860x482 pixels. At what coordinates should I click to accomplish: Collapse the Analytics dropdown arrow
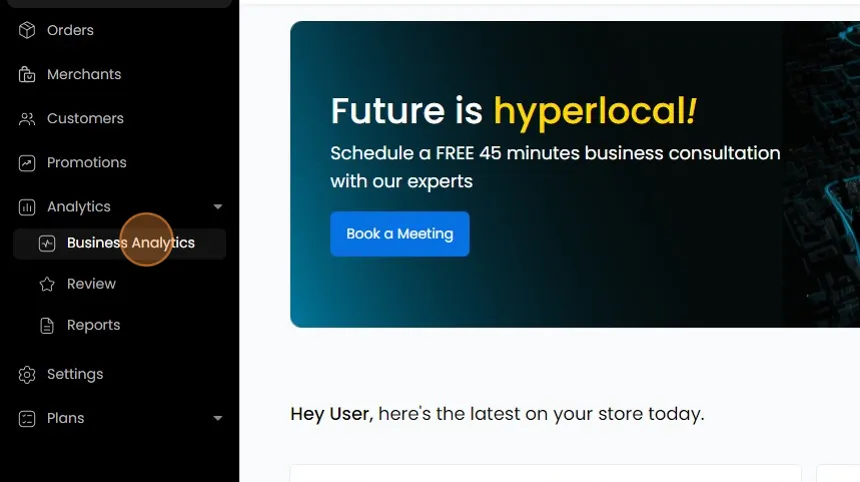[x=218, y=207]
